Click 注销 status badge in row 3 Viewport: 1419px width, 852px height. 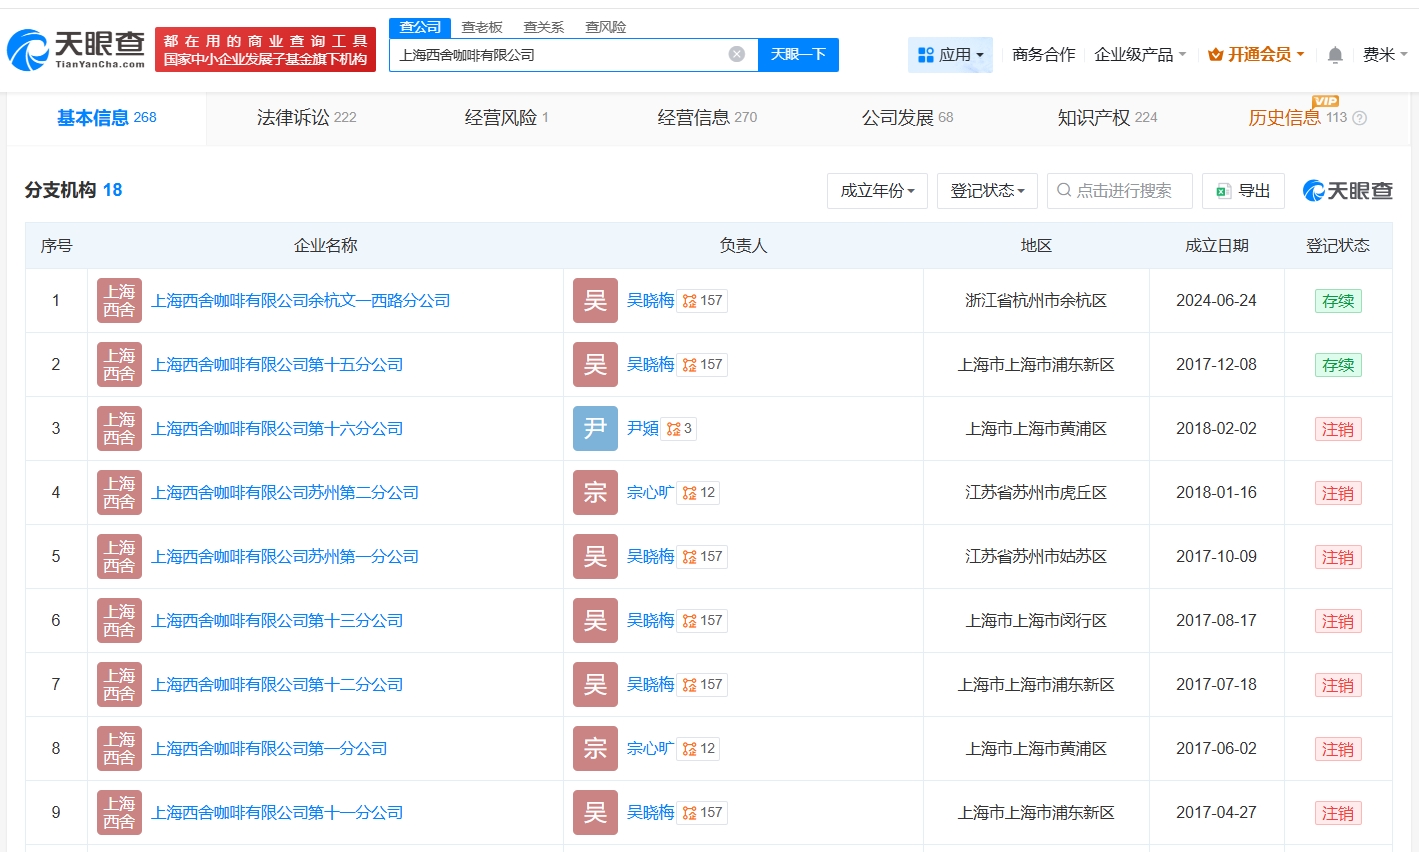pos(1338,429)
